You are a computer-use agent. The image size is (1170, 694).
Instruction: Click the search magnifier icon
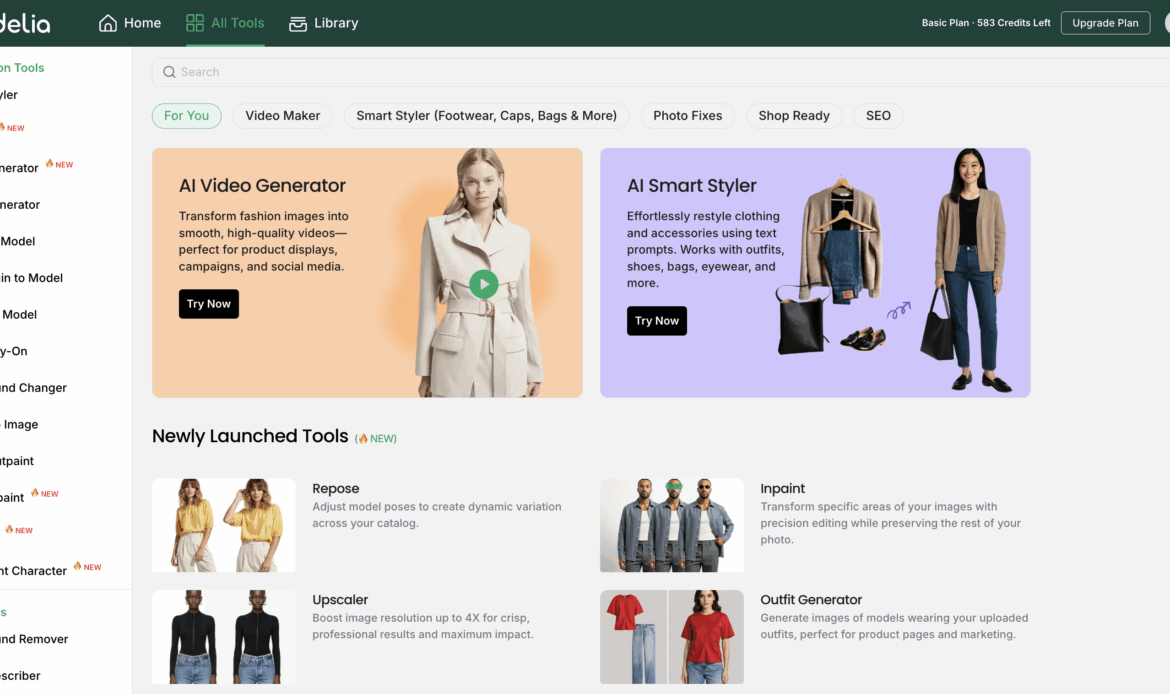tap(169, 72)
